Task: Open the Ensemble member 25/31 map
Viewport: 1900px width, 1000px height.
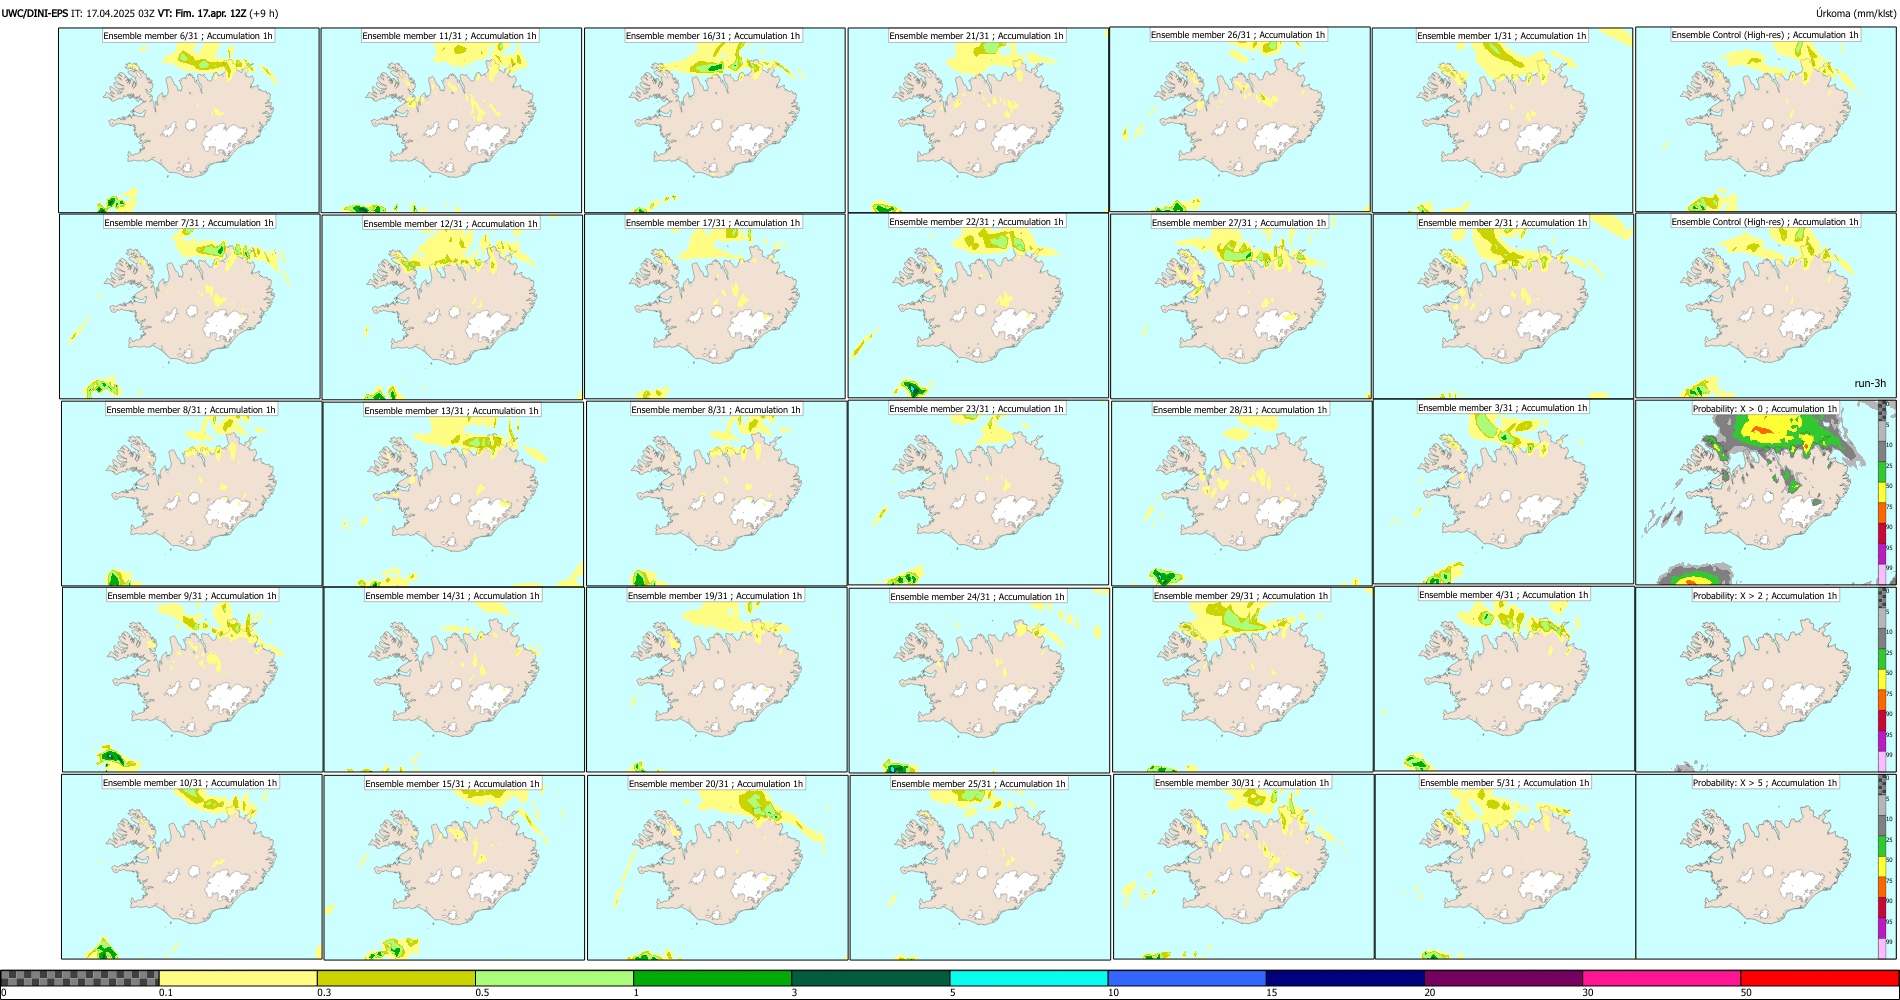Action: click(x=980, y=867)
